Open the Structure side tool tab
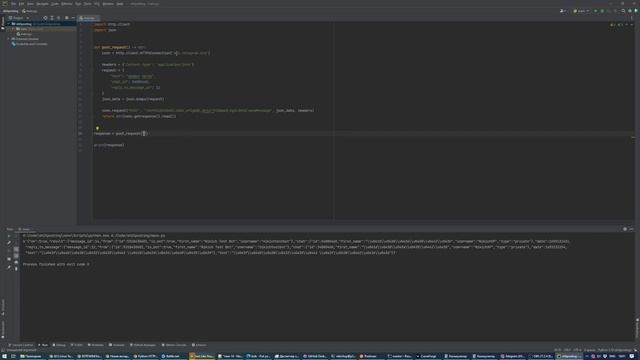This screenshot has height=360, width=640. click(3, 307)
